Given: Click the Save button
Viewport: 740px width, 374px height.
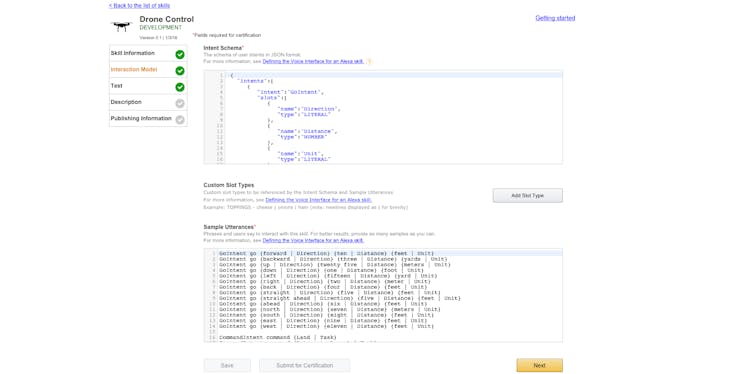Looking at the screenshot, I should pos(227,366).
